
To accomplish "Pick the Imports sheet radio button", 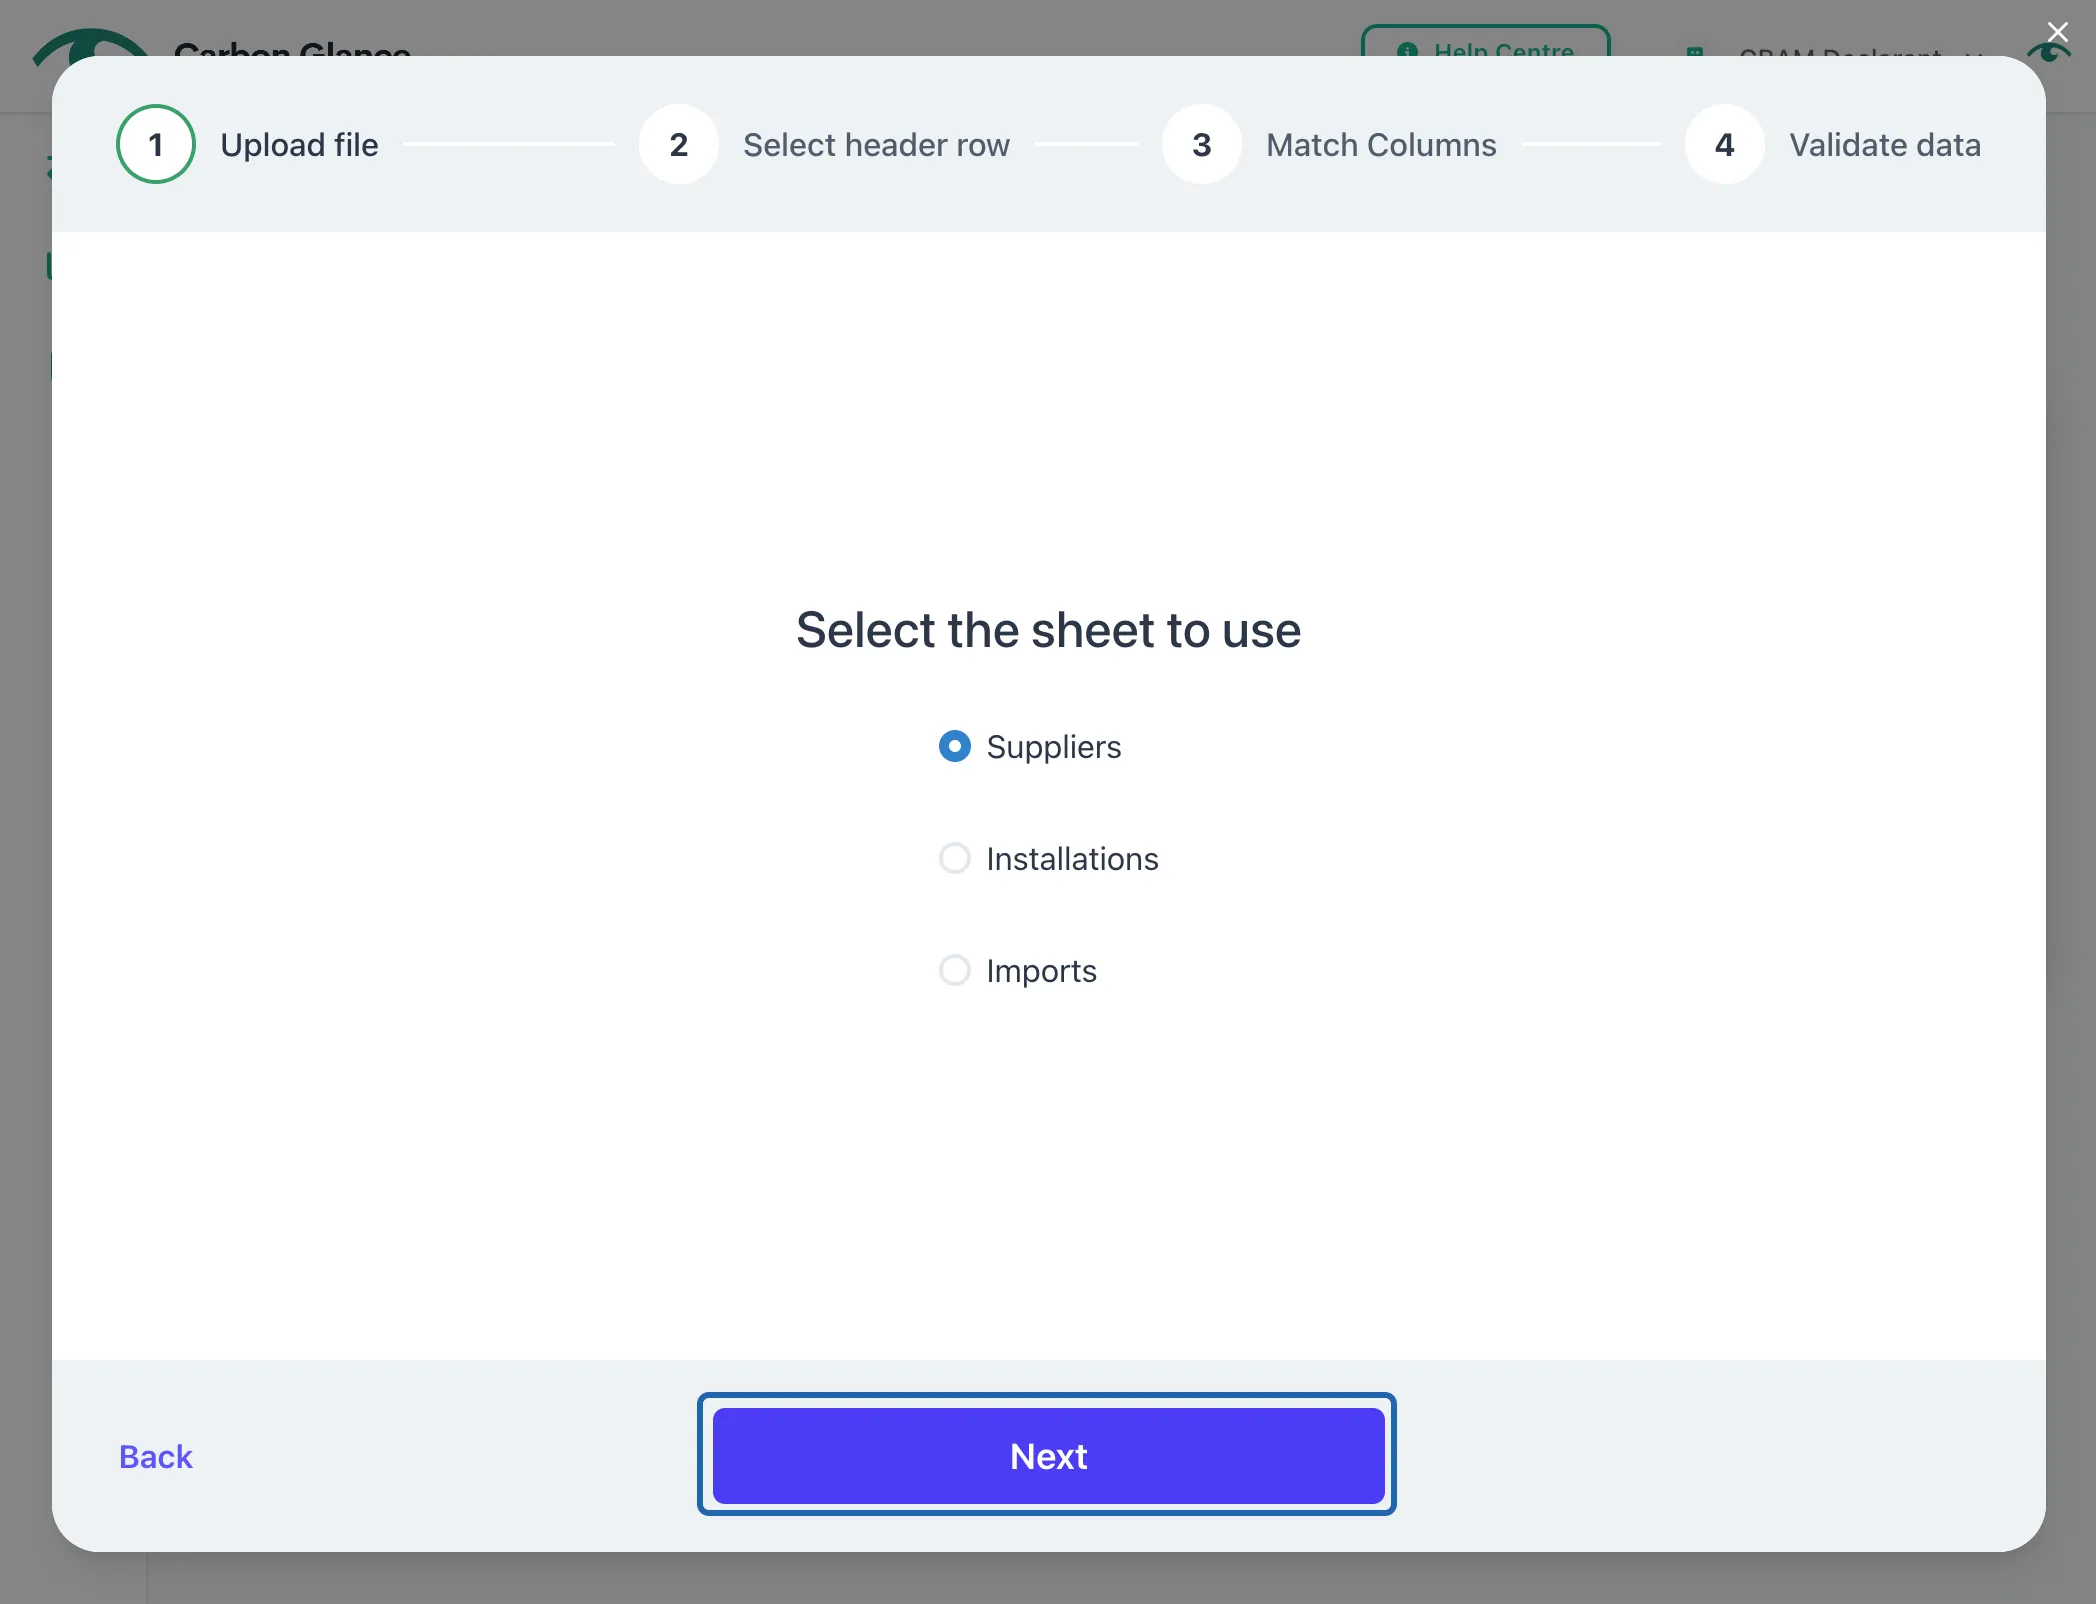I will click(x=955, y=971).
